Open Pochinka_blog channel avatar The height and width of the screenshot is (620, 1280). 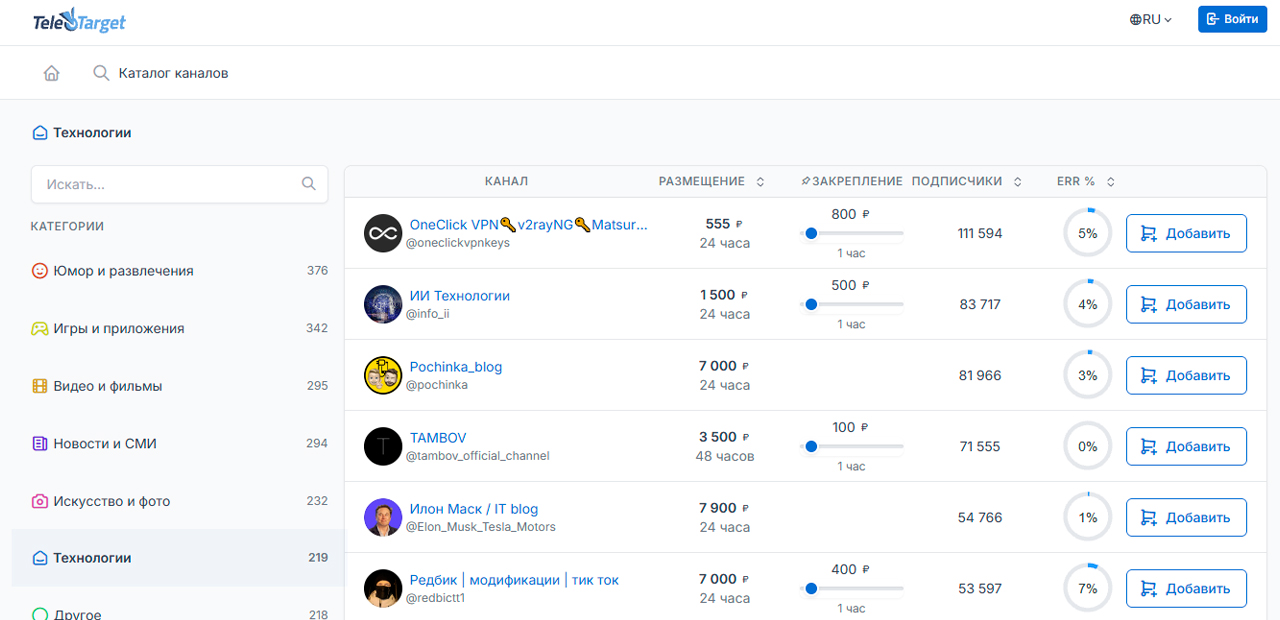click(382, 375)
